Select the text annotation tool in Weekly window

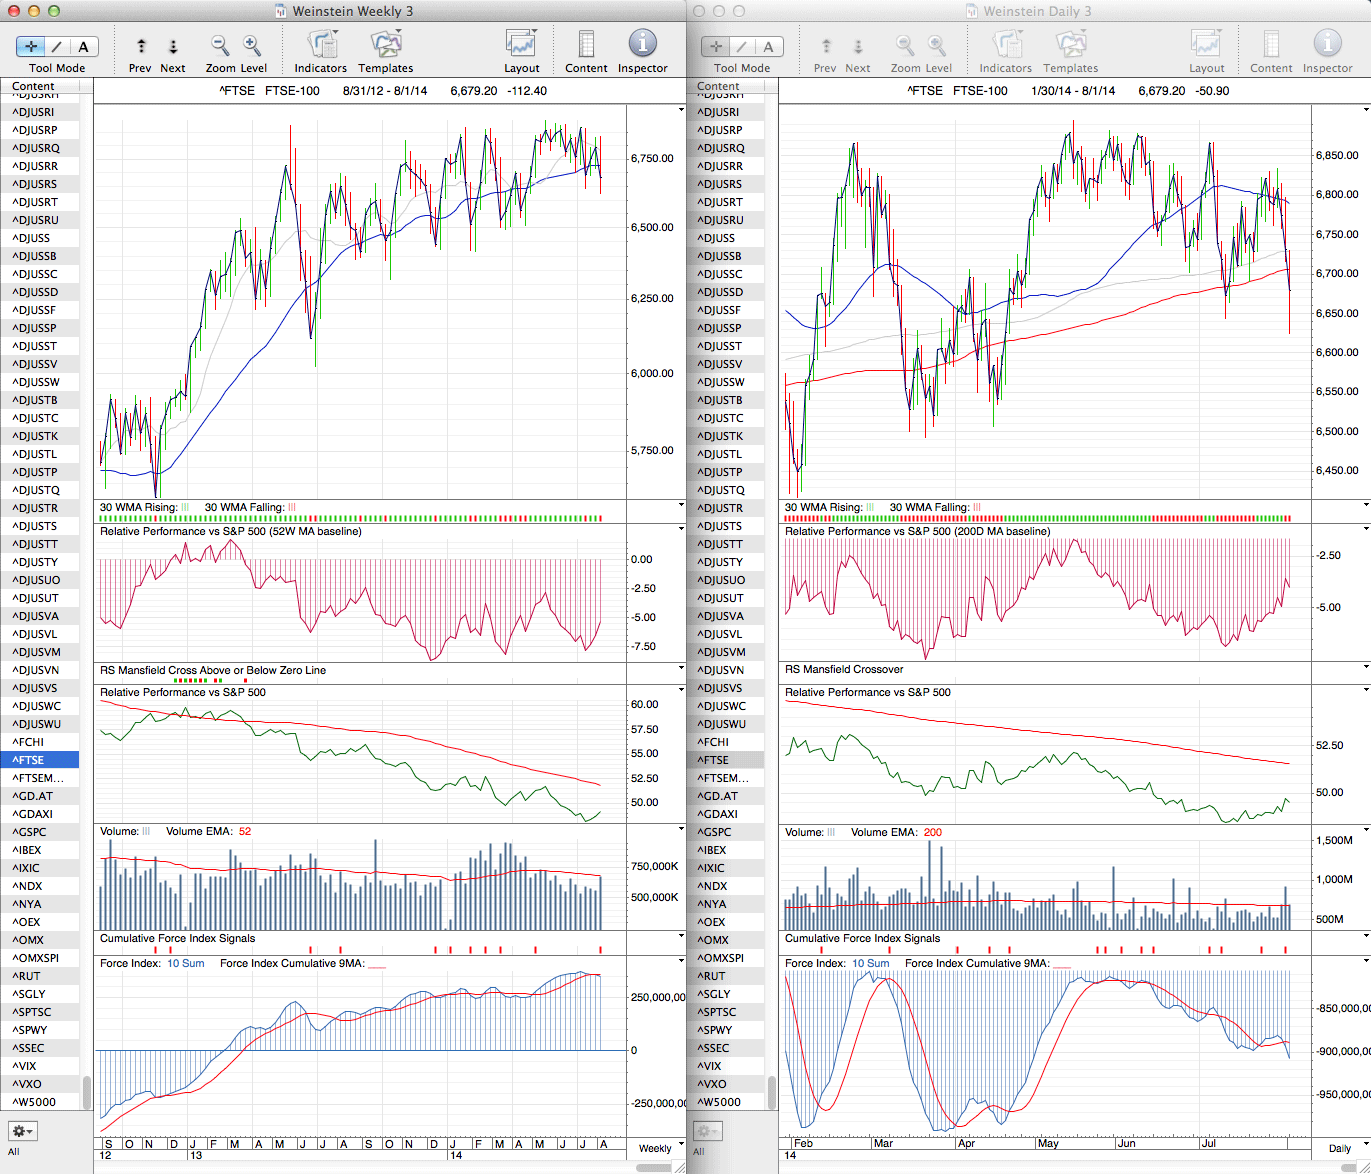83,46
